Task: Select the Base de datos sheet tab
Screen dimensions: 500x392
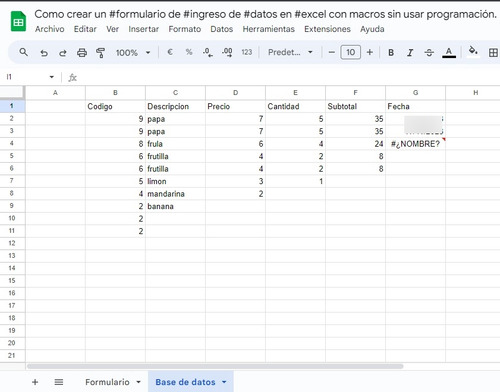Action: click(185, 382)
